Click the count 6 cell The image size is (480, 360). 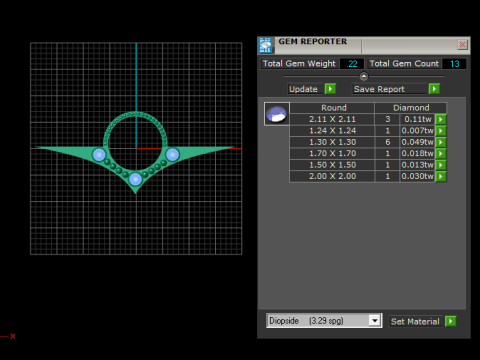(x=387, y=142)
